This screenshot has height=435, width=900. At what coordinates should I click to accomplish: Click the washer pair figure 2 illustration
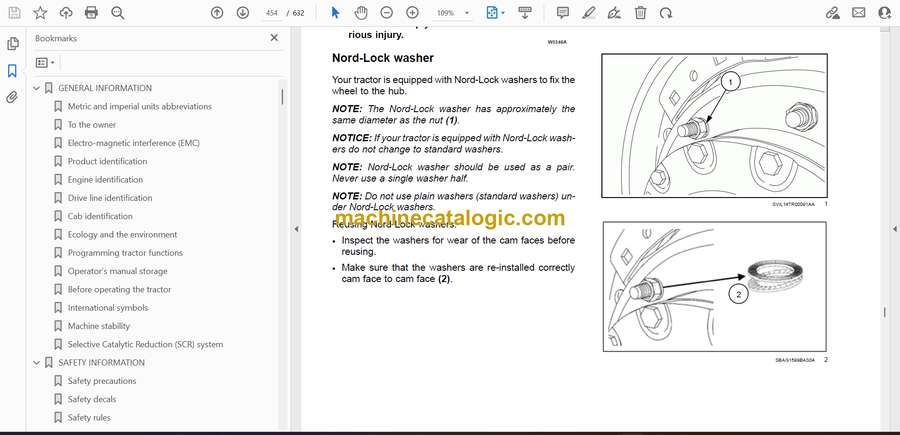pyautogui.click(x=714, y=286)
